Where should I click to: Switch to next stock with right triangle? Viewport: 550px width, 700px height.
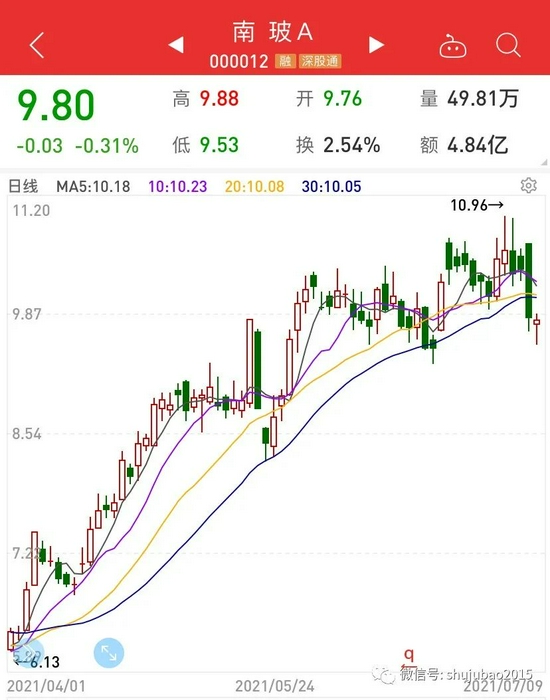(x=376, y=45)
